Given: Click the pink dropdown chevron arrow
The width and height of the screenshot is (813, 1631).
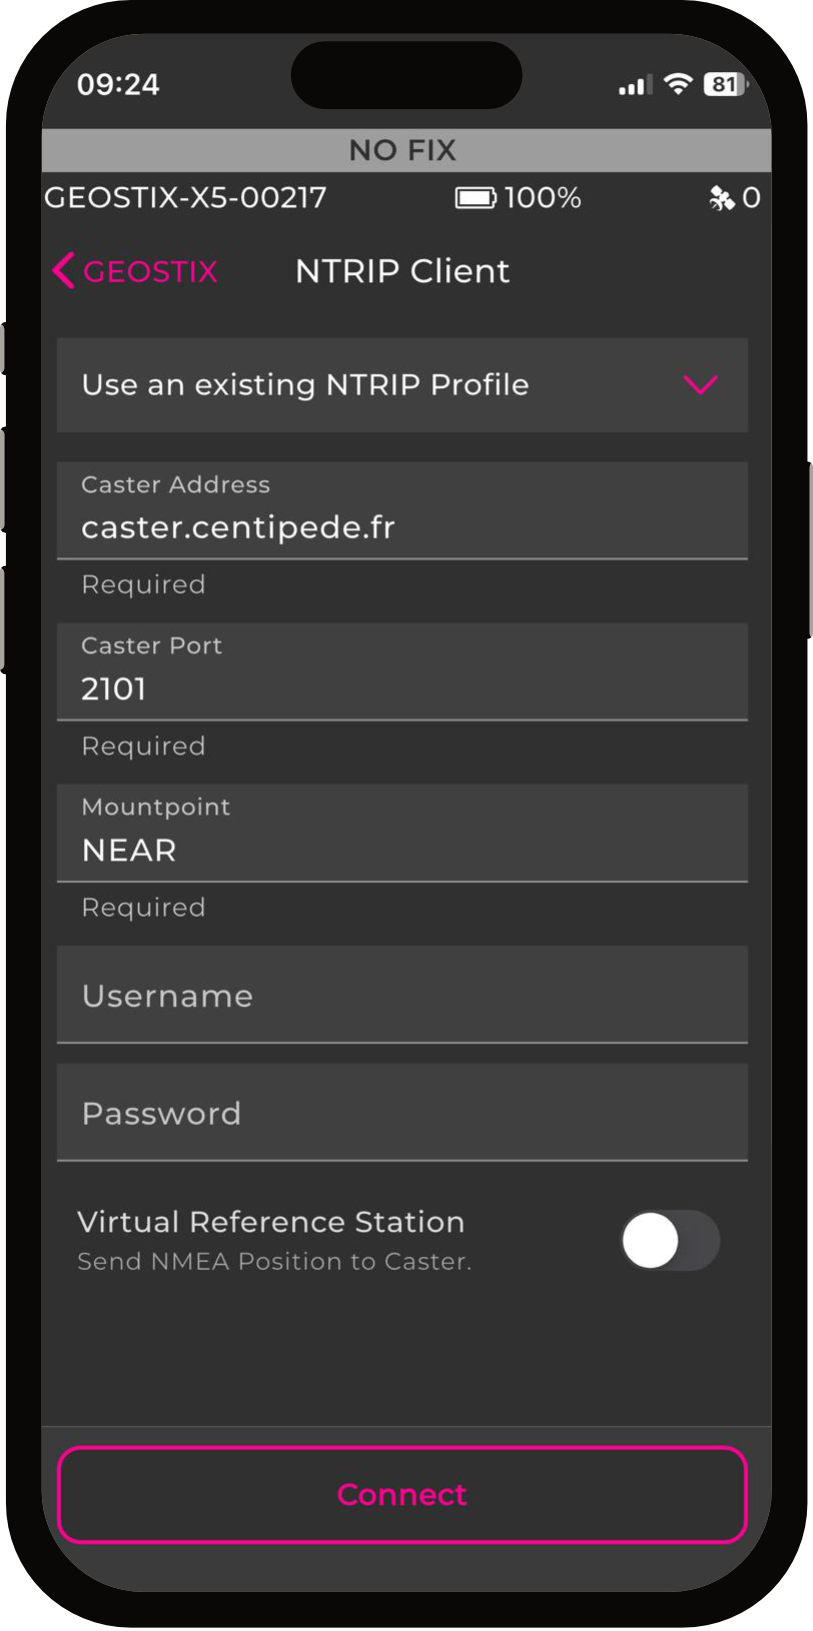Looking at the screenshot, I should [x=700, y=385].
